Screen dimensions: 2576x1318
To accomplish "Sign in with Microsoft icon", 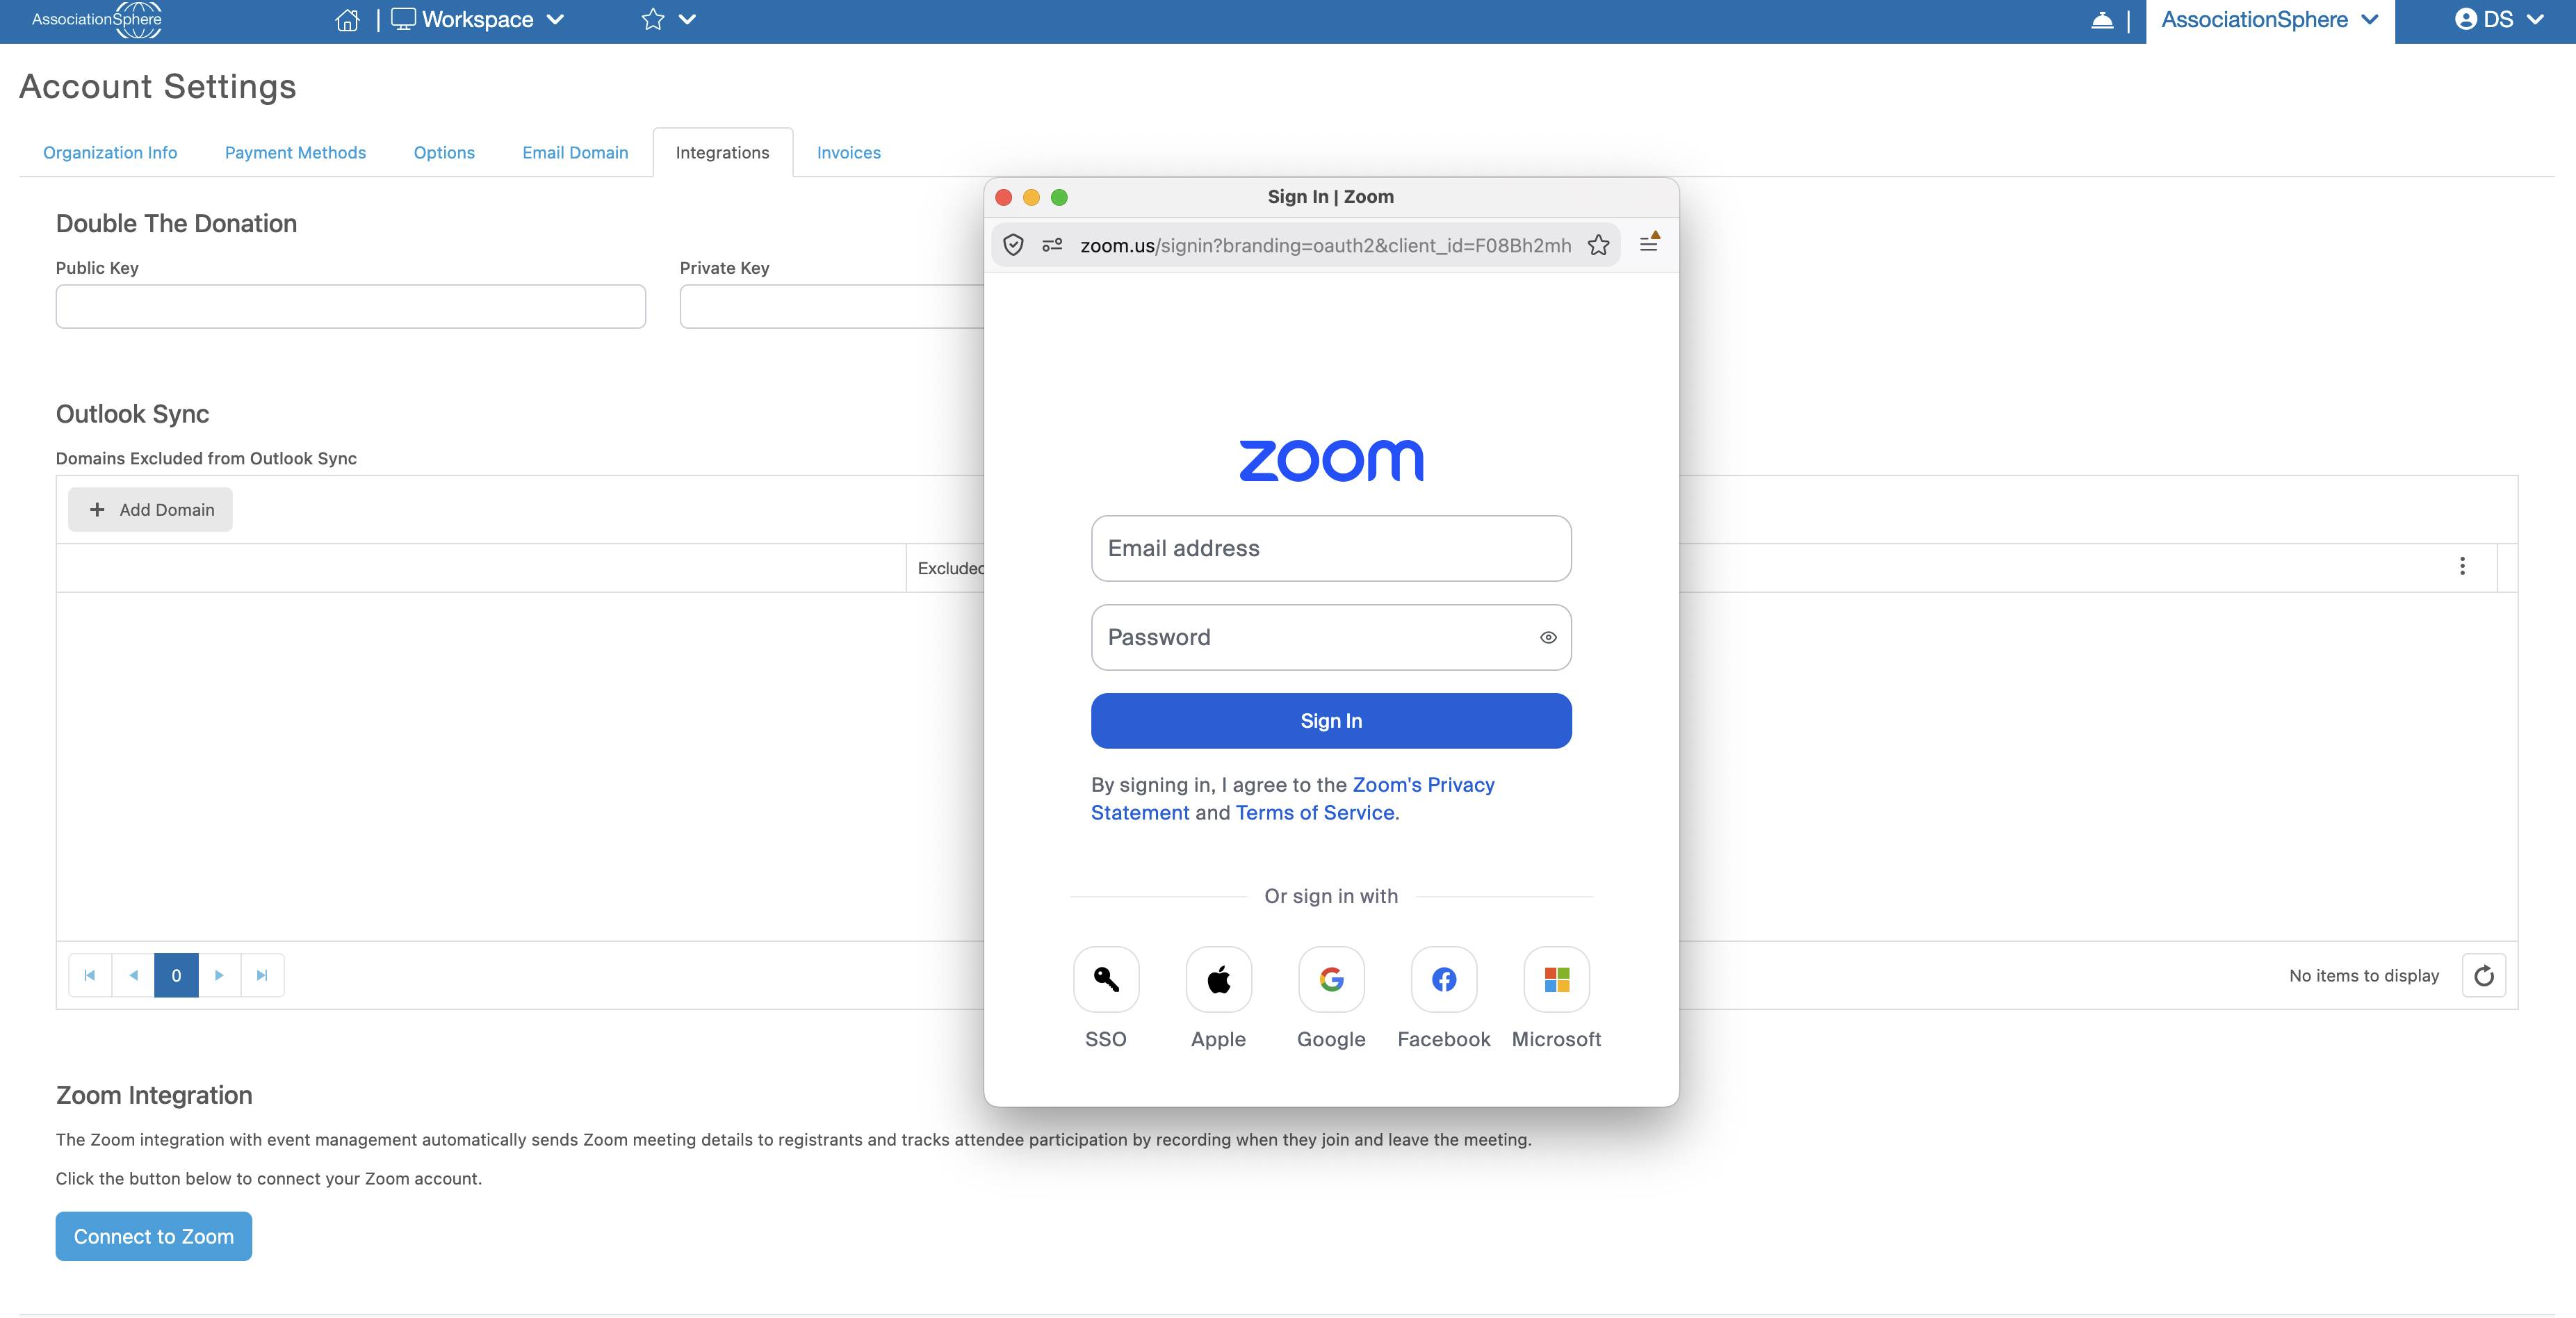I will pos(1557,980).
